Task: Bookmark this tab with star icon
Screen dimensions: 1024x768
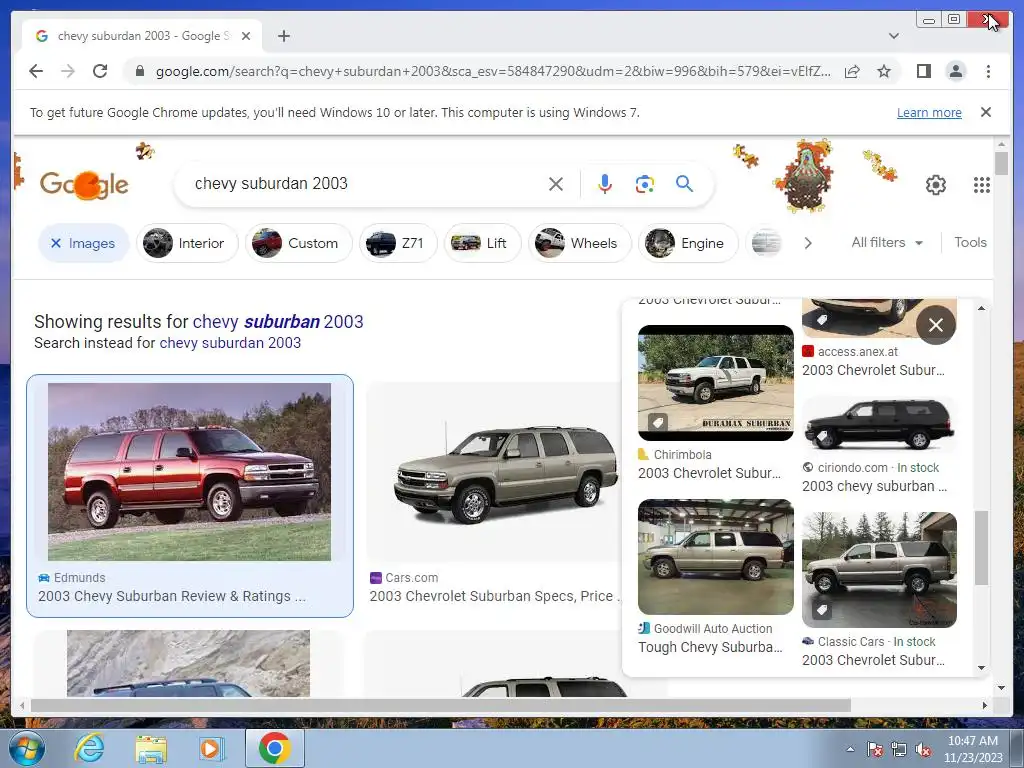Action: 884,71
